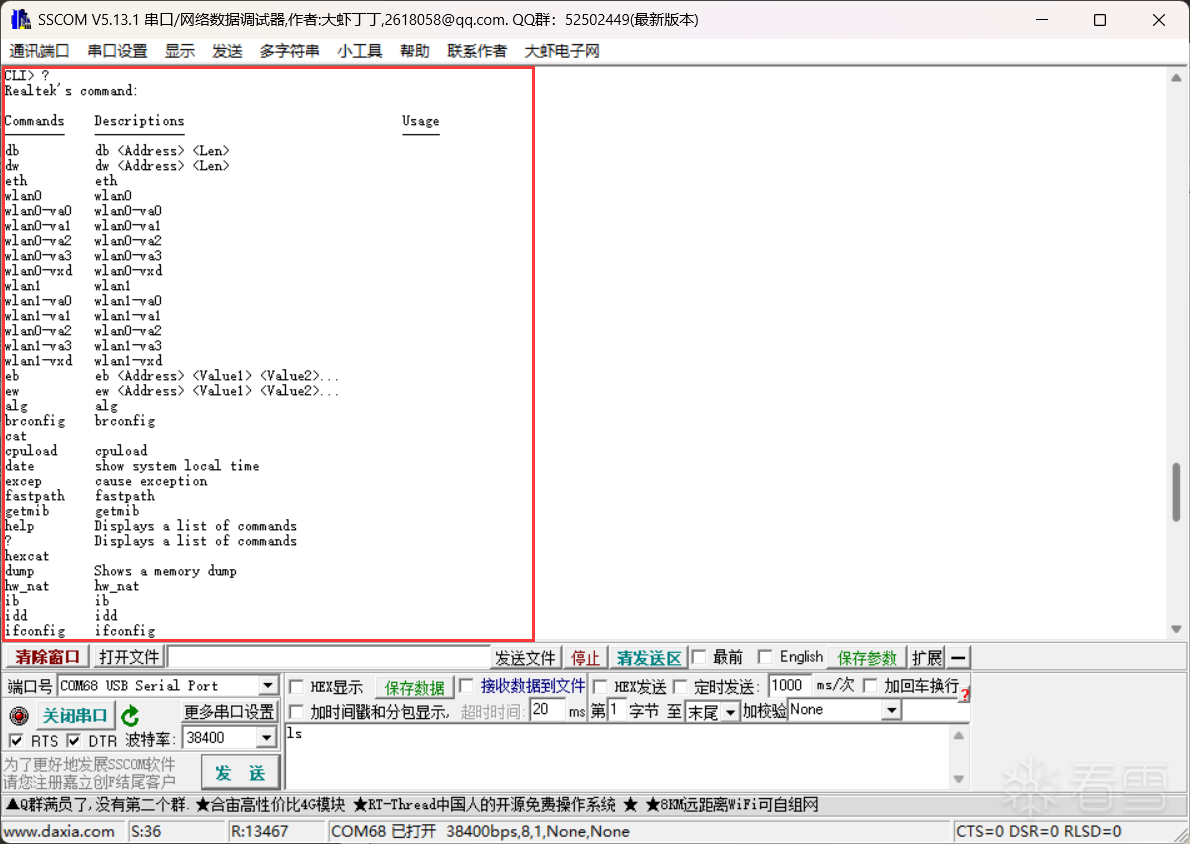Screen dimensions: 1190x844
Task: Uncheck the DTR checkbox
Action: click(x=74, y=740)
